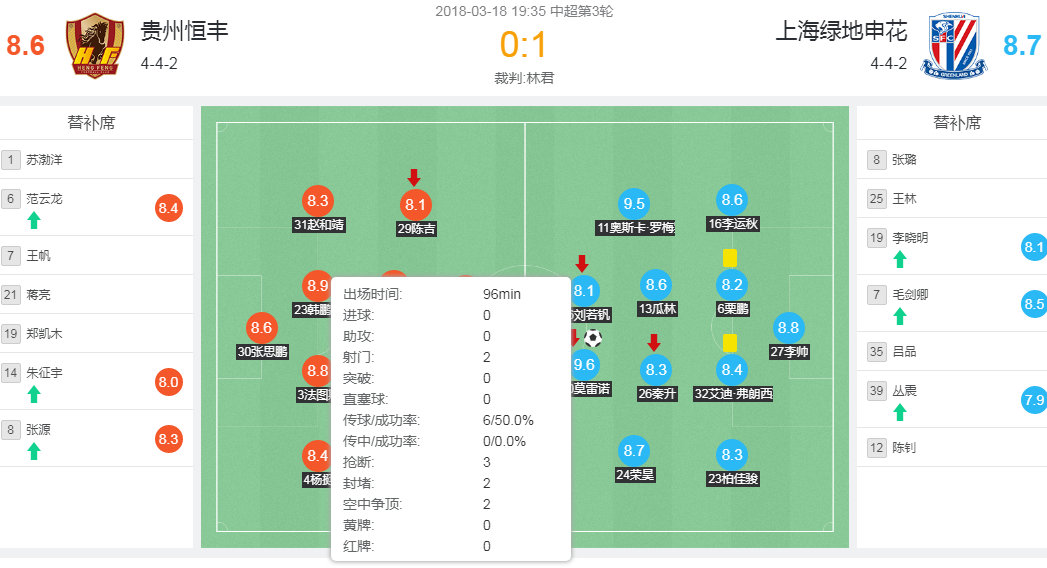Select bench player 苏渤洋 in left list
Viewport: 1047px width, 568px height.
pyautogui.click(x=44, y=159)
